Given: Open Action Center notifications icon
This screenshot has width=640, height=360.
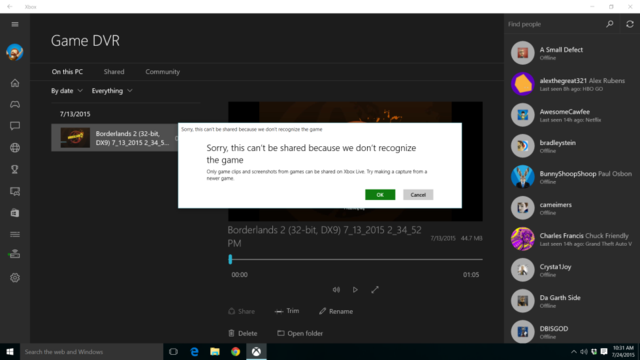Looking at the screenshot, I should pos(604,351).
